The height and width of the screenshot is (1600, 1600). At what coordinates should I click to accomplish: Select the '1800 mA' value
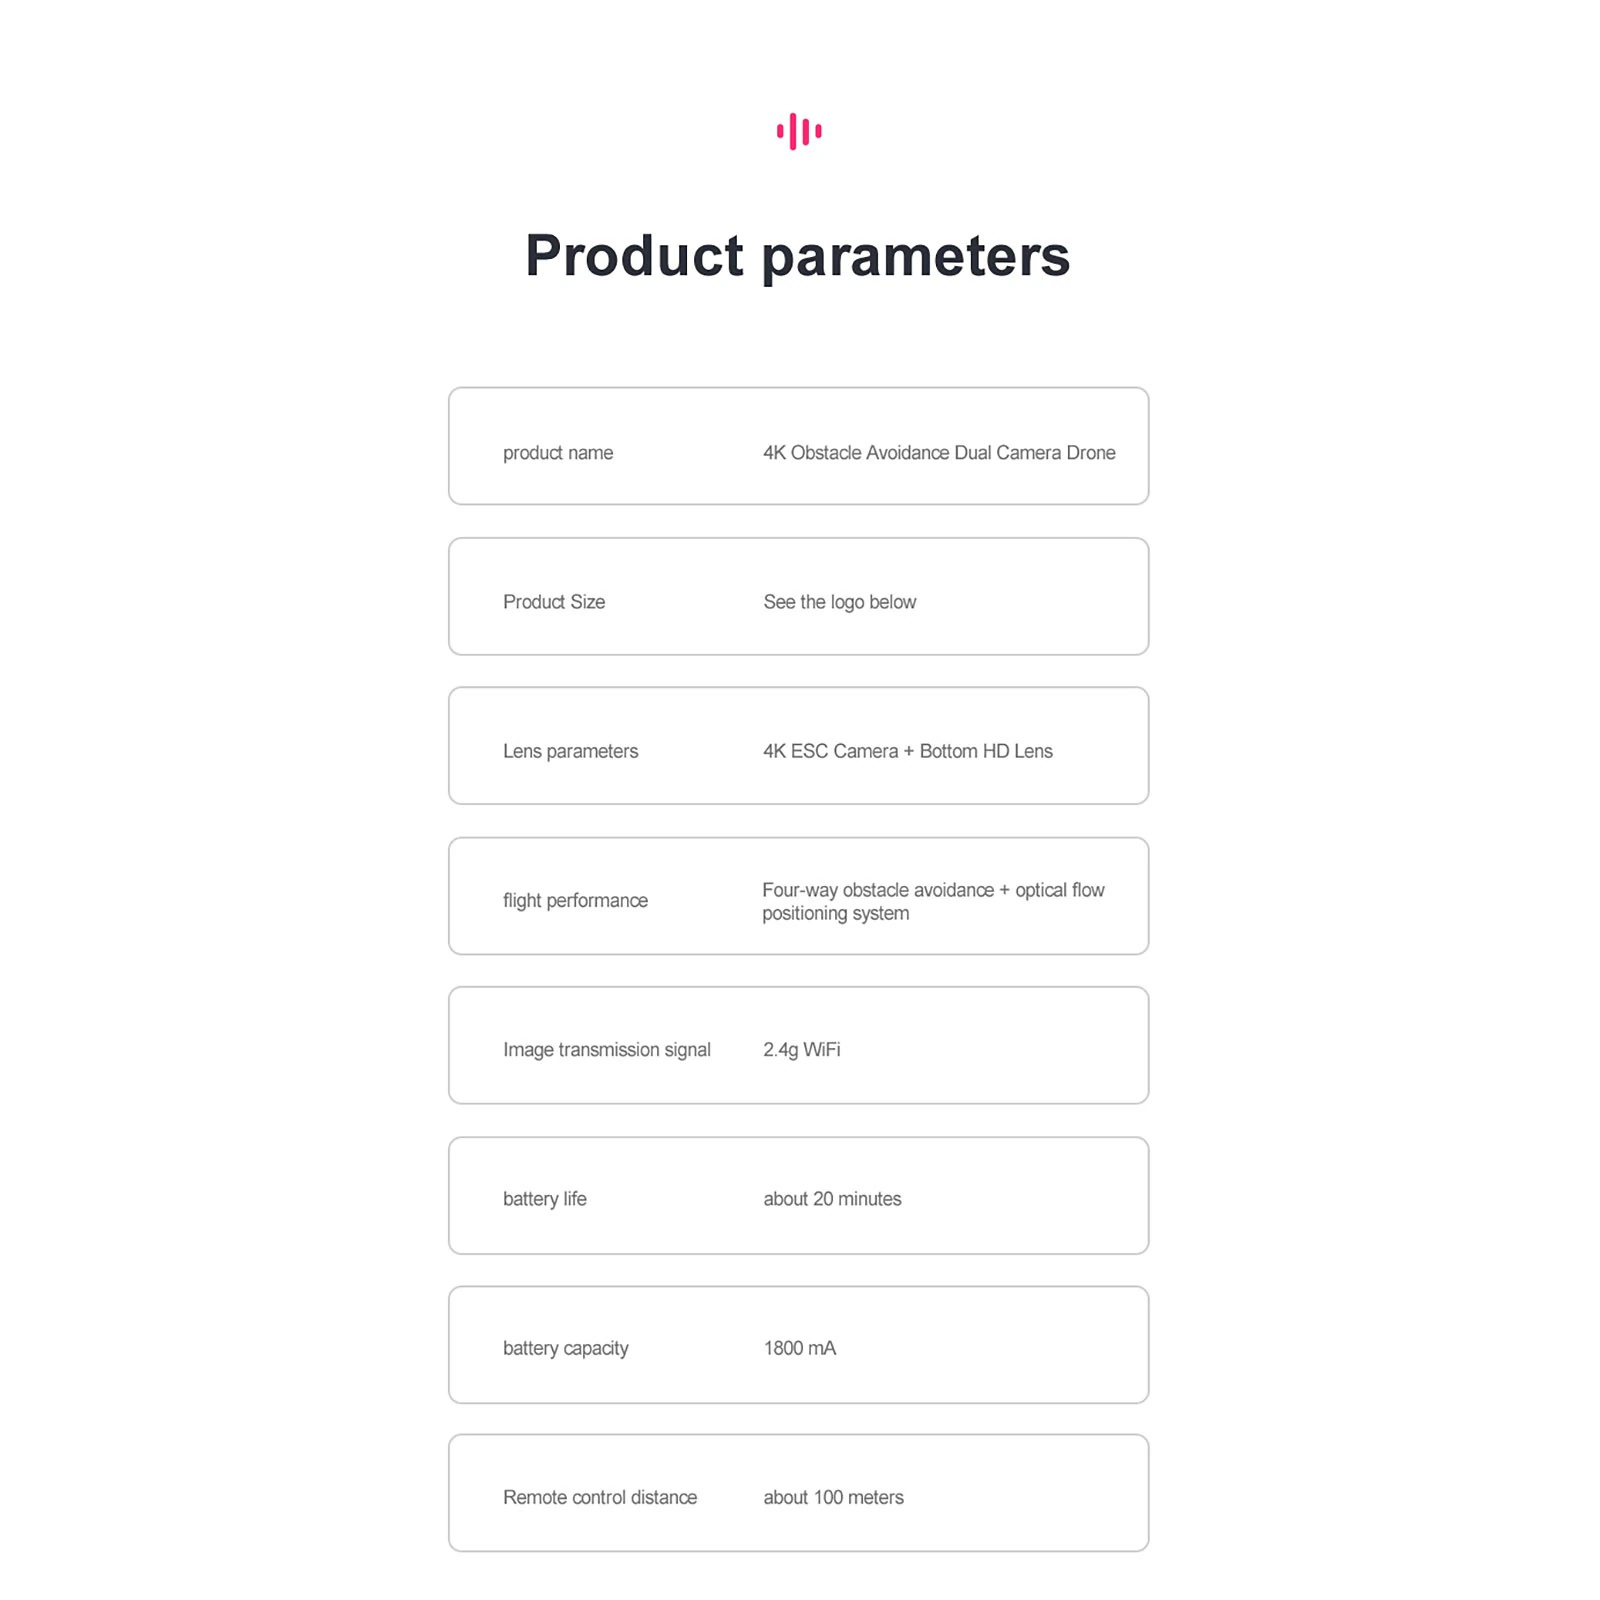pyautogui.click(x=799, y=1348)
